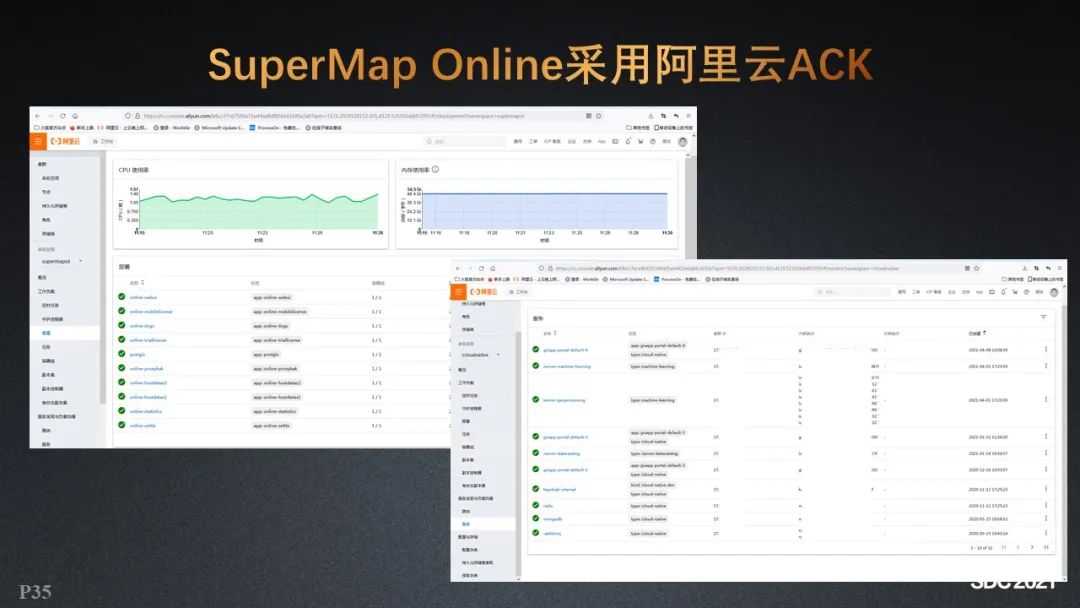Viewport: 1080px width, 608px height.
Task: Open more actions for the keycloak-internal row
Action: point(1046,489)
